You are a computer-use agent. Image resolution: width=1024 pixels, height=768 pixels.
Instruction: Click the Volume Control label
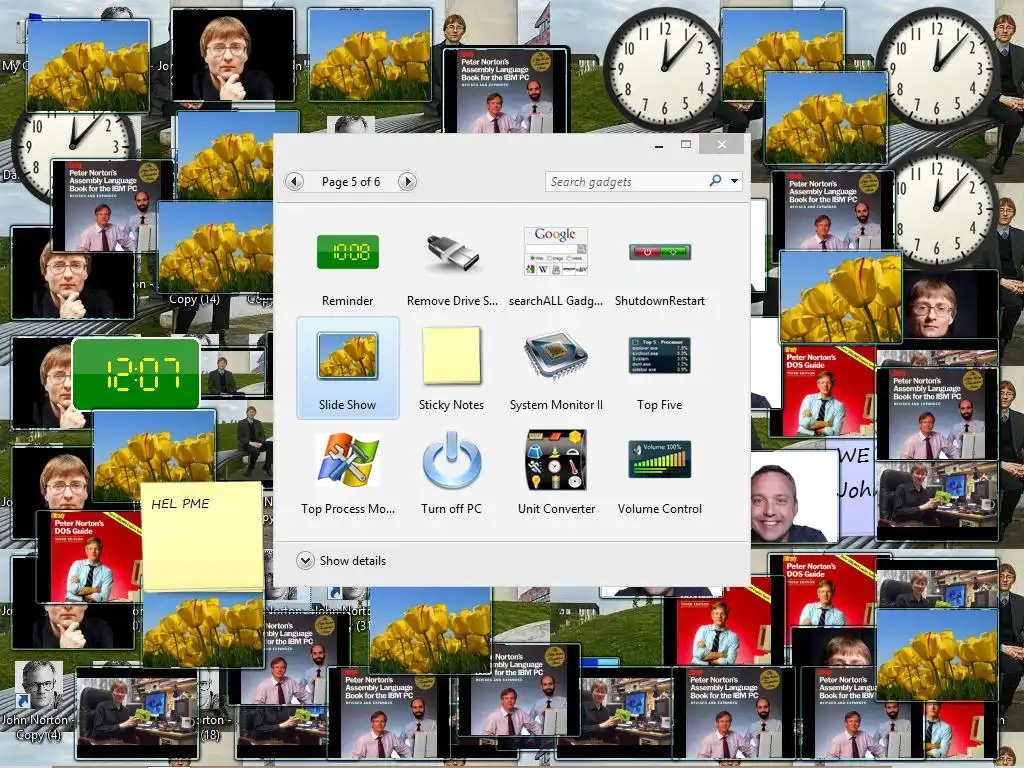tap(660, 509)
